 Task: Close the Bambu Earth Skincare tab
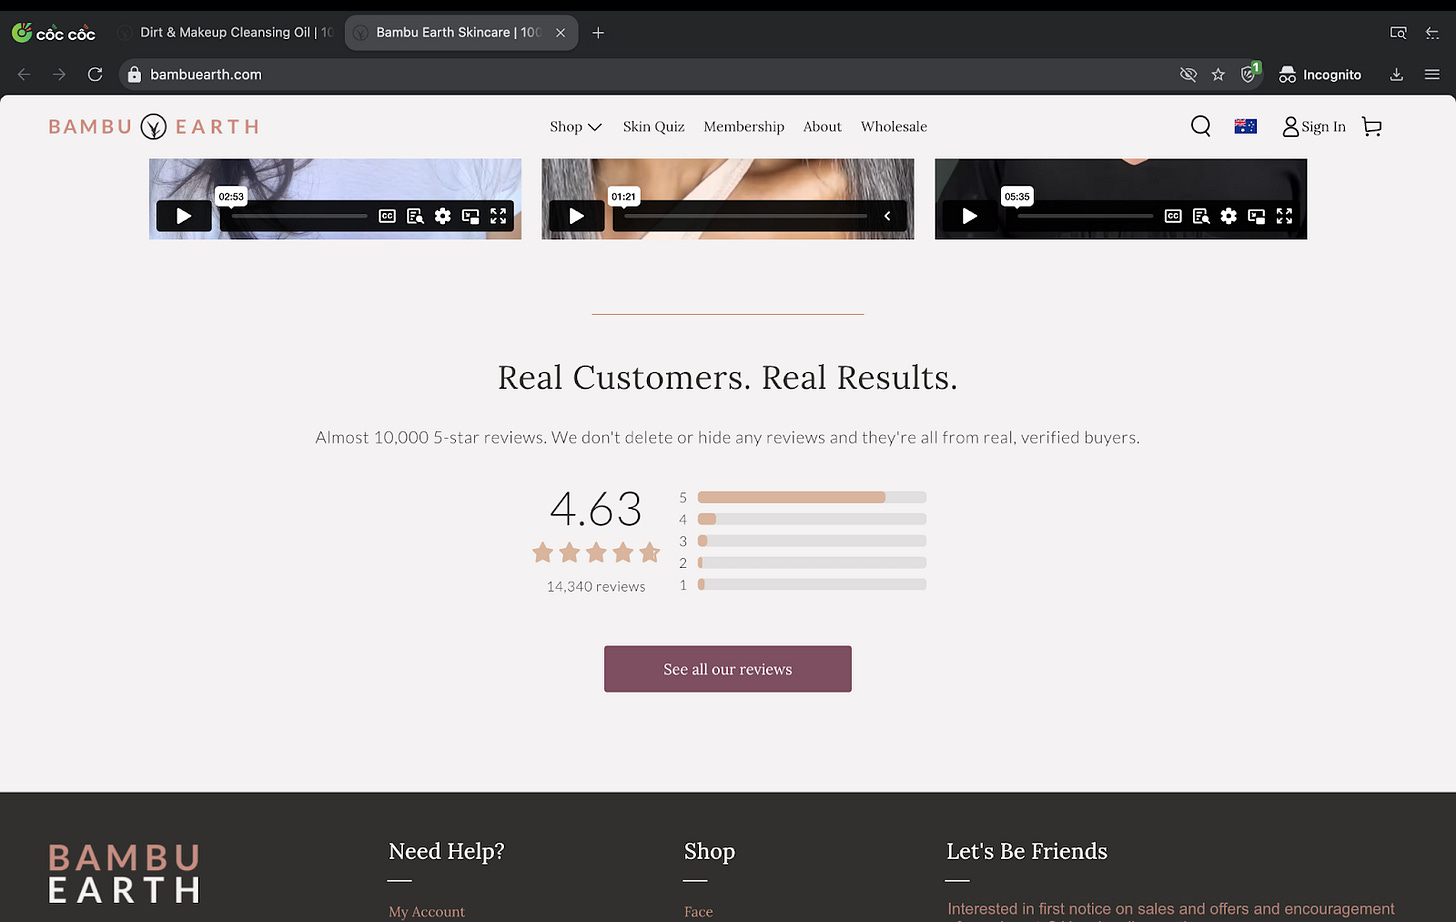point(560,33)
